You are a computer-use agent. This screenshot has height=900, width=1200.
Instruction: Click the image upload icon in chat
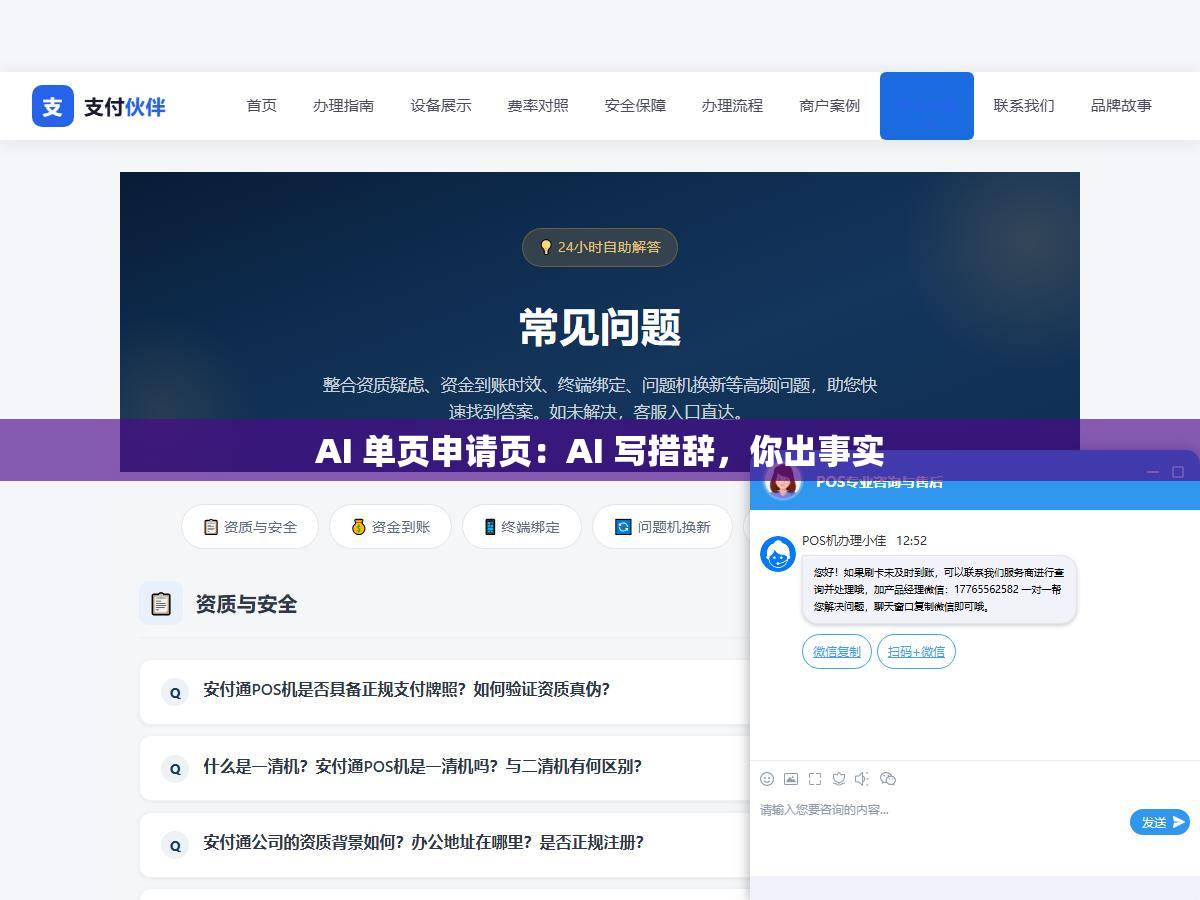(x=791, y=779)
